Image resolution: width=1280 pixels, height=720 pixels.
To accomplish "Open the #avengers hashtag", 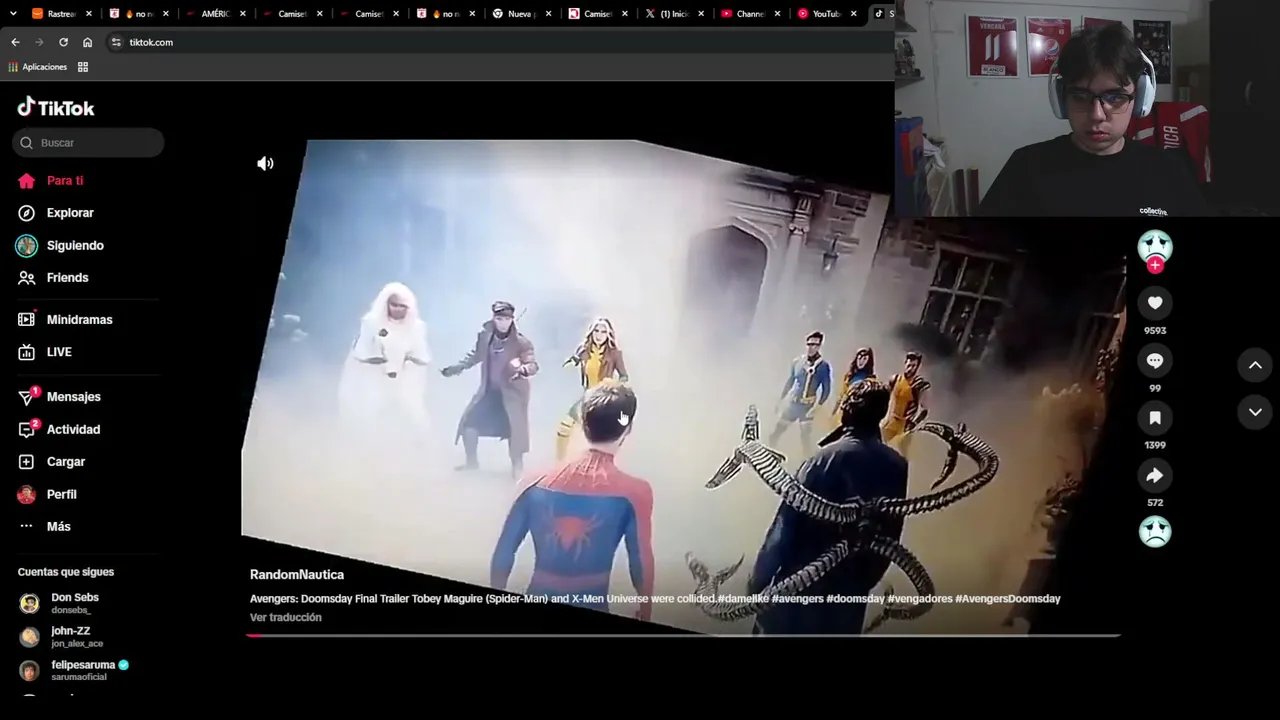I will click(x=797, y=599).
